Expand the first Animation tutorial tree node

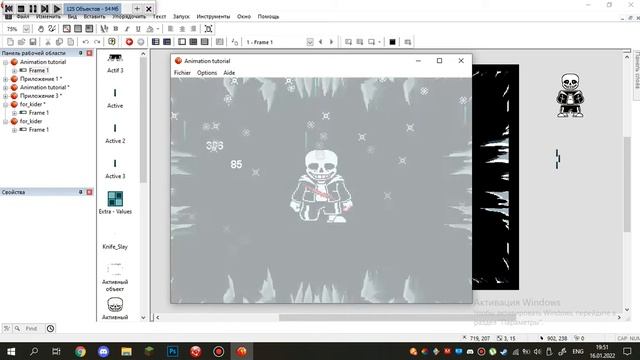(6, 62)
